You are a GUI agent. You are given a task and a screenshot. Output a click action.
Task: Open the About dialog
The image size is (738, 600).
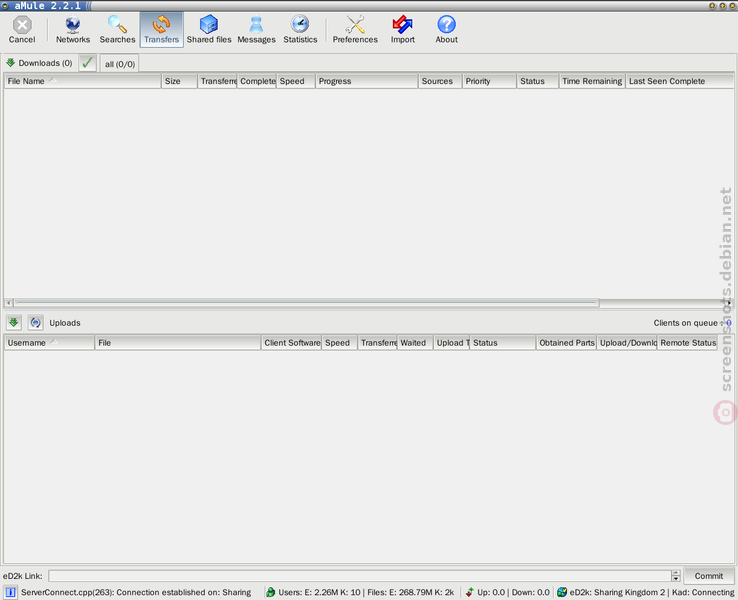click(x=446, y=30)
